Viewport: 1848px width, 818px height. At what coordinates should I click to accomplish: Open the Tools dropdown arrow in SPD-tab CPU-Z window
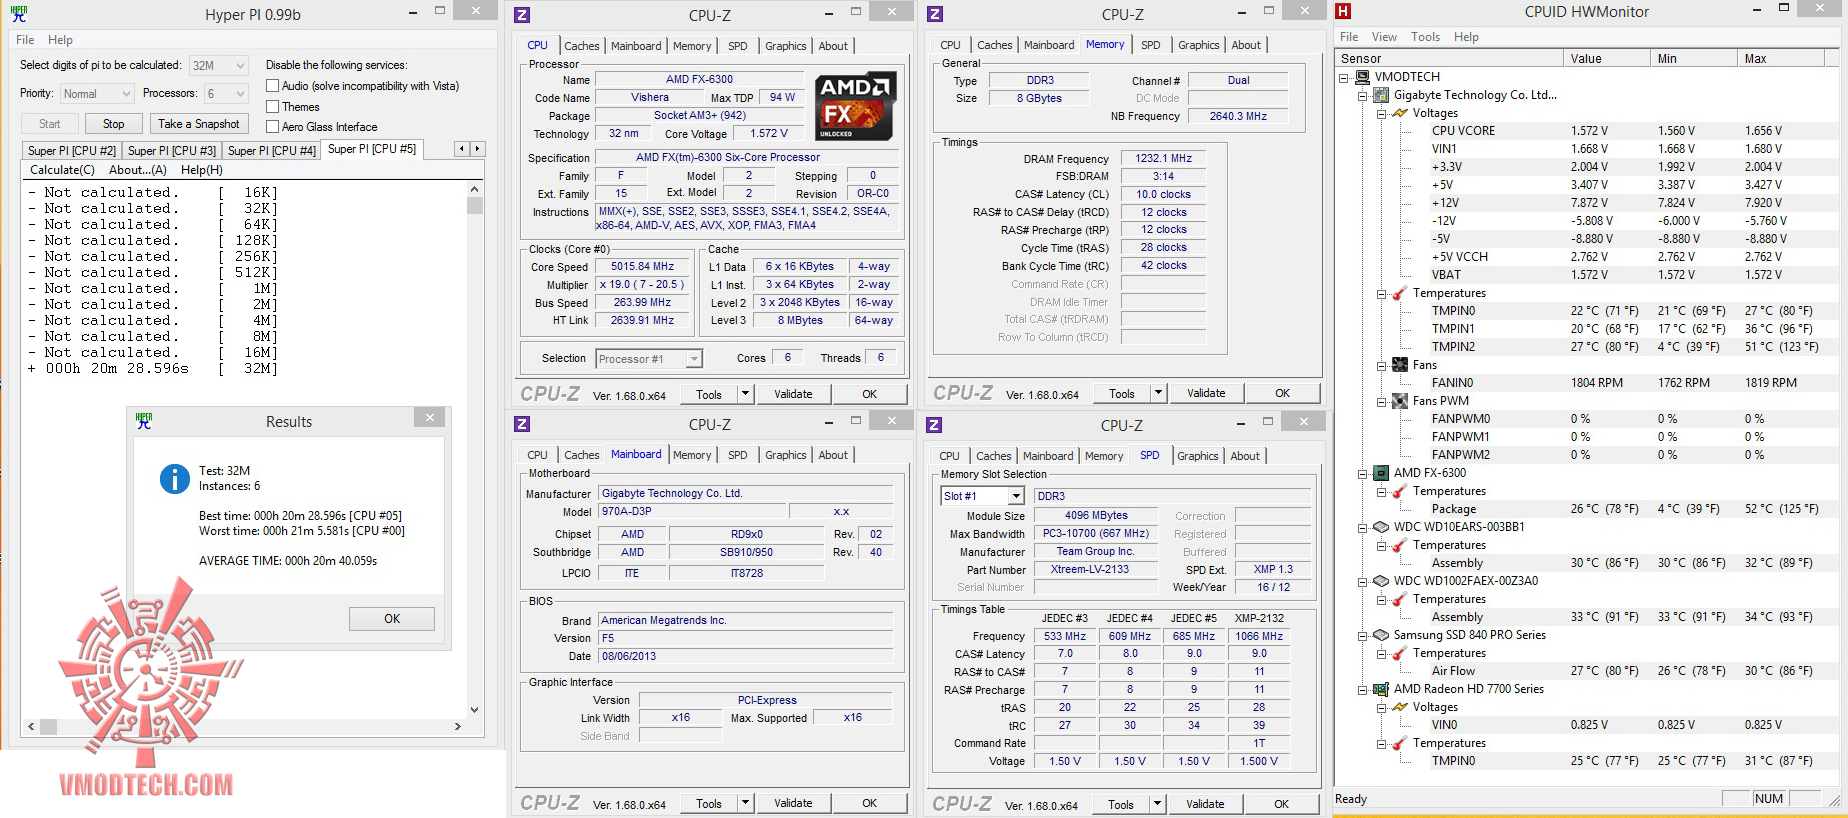1157,804
